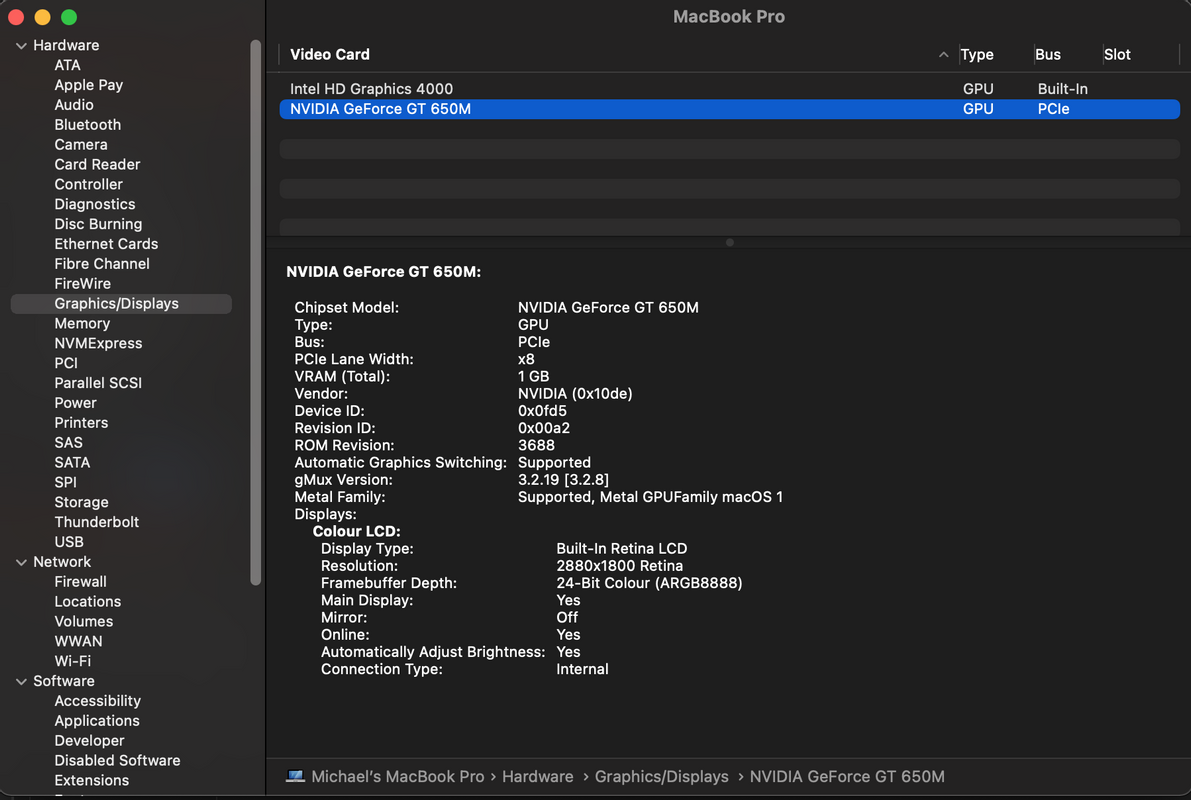Sort by Slot column header
The image size is (1191, 800).
(x=1117, y=55)
